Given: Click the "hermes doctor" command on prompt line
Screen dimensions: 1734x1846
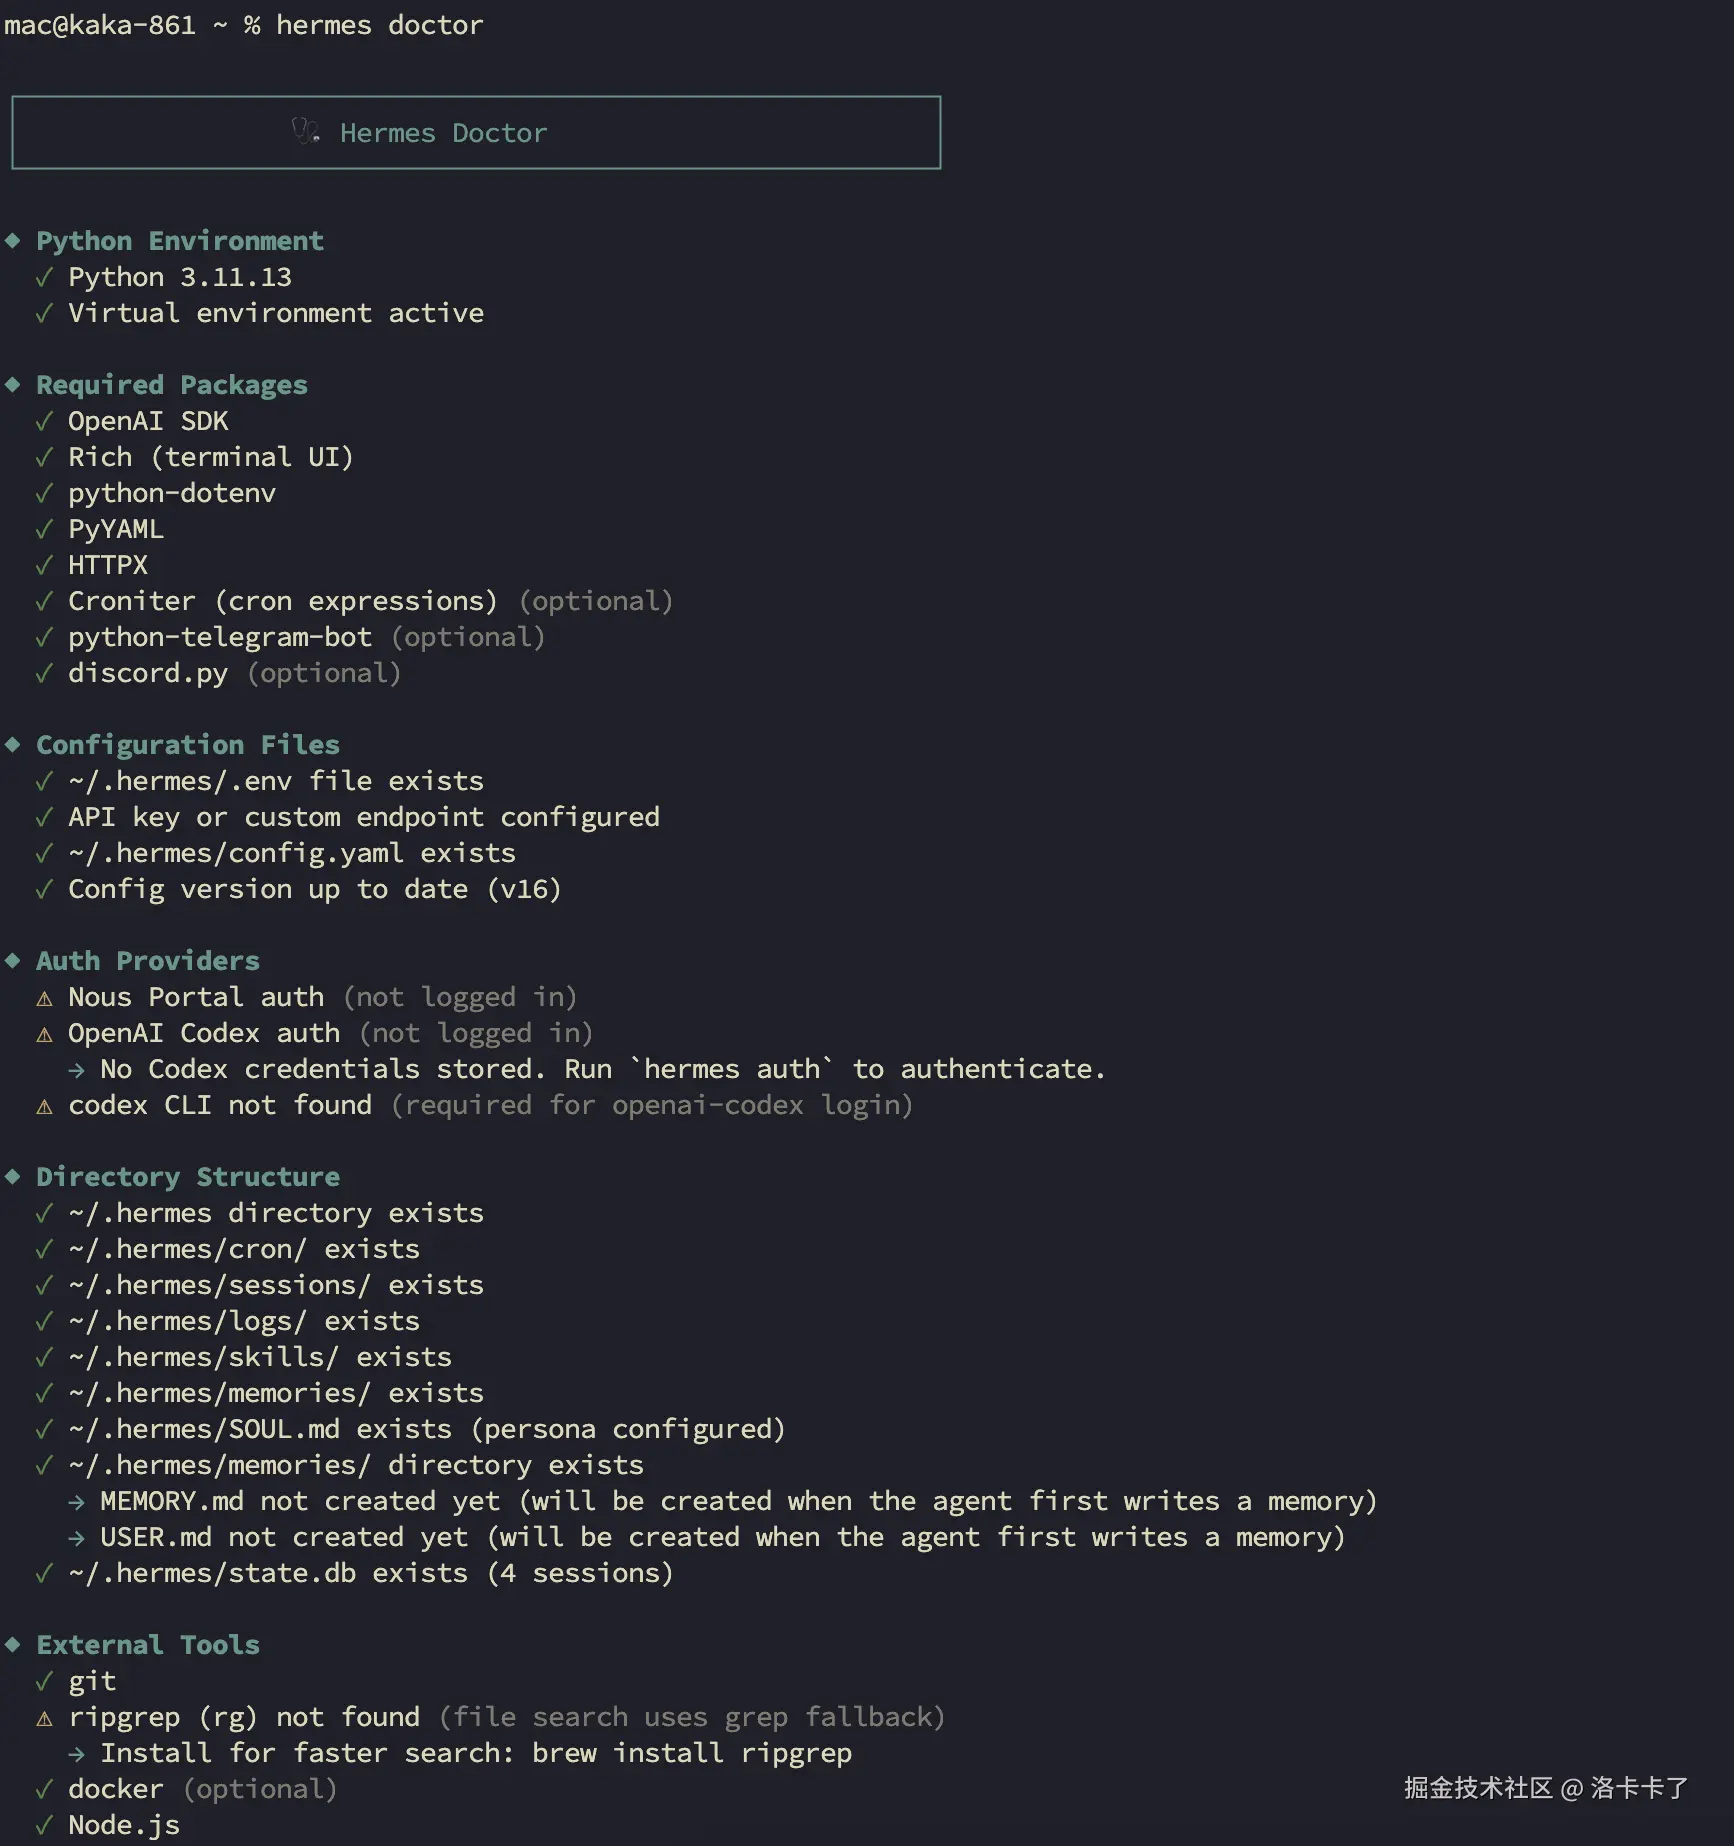Looking at the screenshot, I should pos(379,25).
